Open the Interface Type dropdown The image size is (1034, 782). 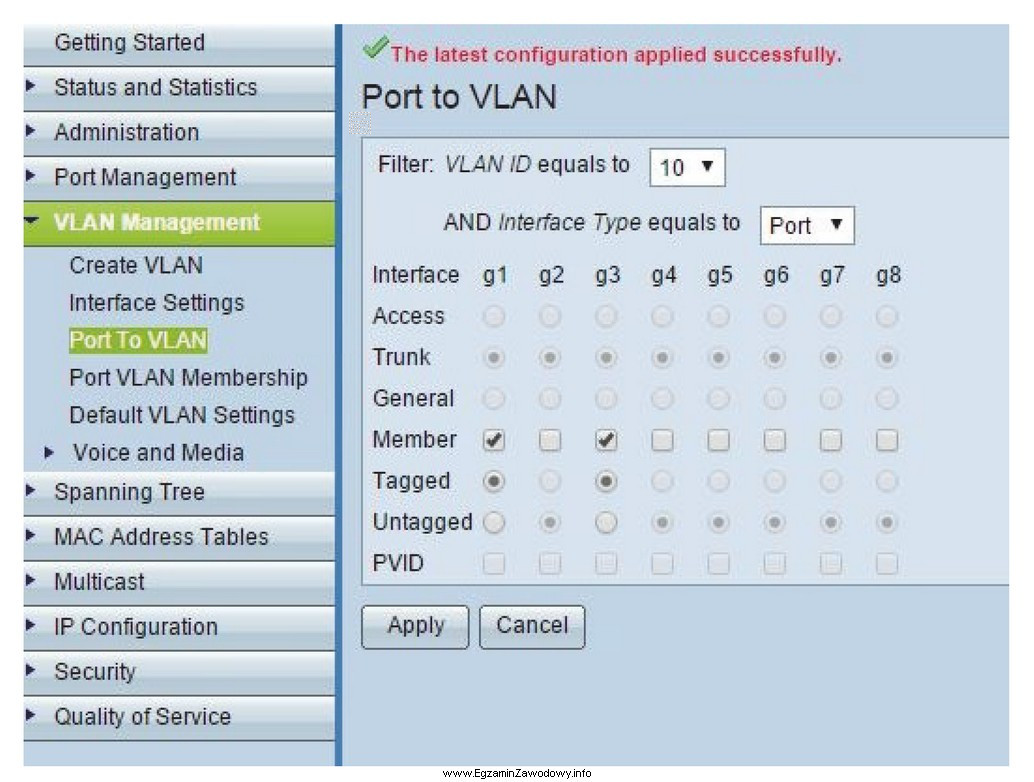[x=807, y=225]
